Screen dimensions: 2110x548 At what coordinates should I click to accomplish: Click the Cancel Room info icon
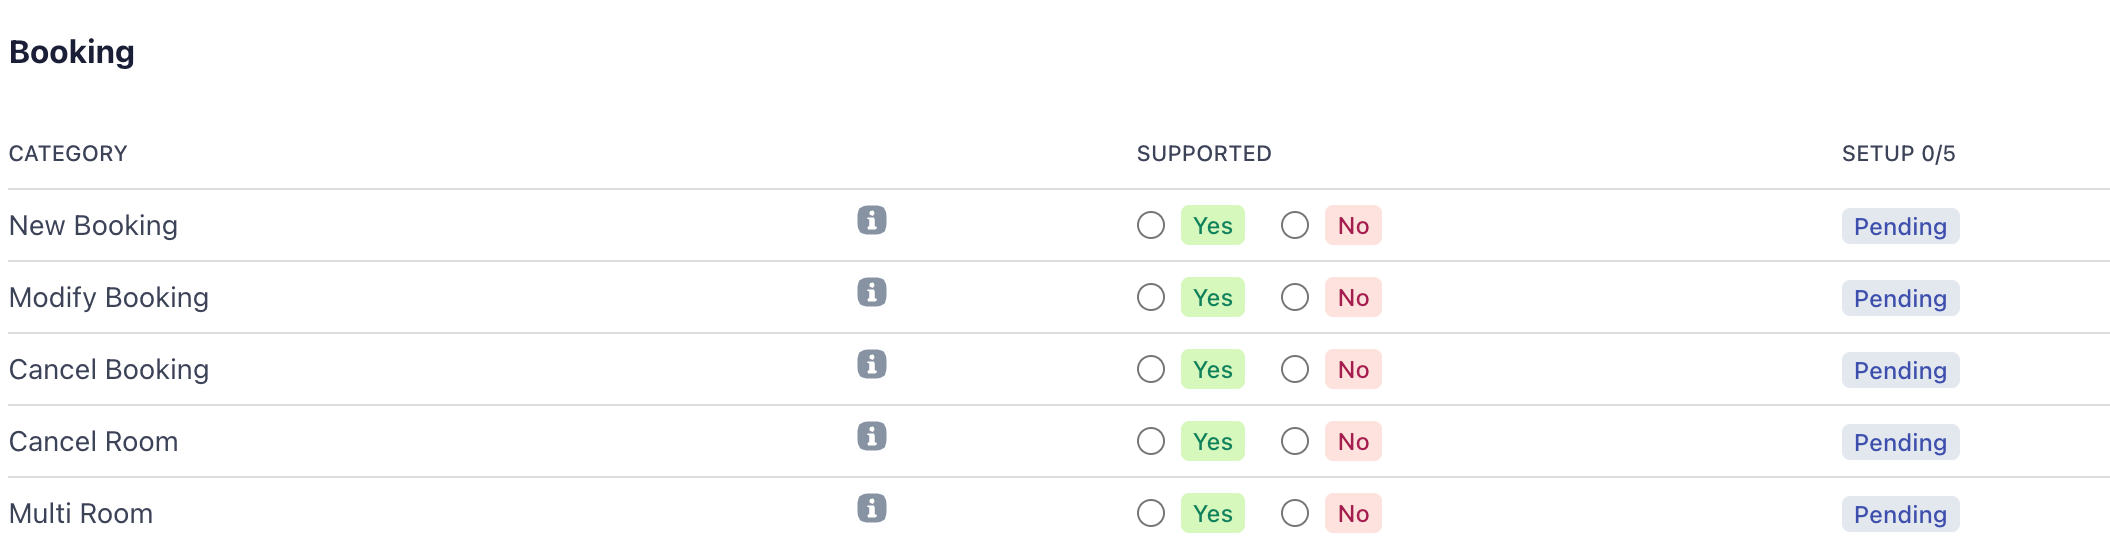[x=871, y=437]
